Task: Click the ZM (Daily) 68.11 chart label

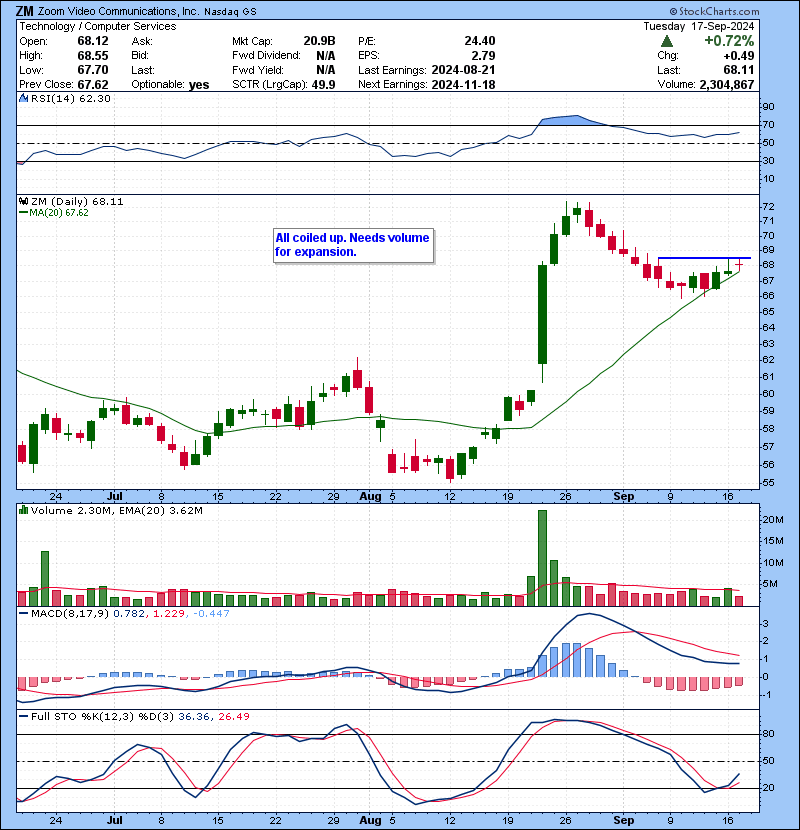Action: (77, 202)
